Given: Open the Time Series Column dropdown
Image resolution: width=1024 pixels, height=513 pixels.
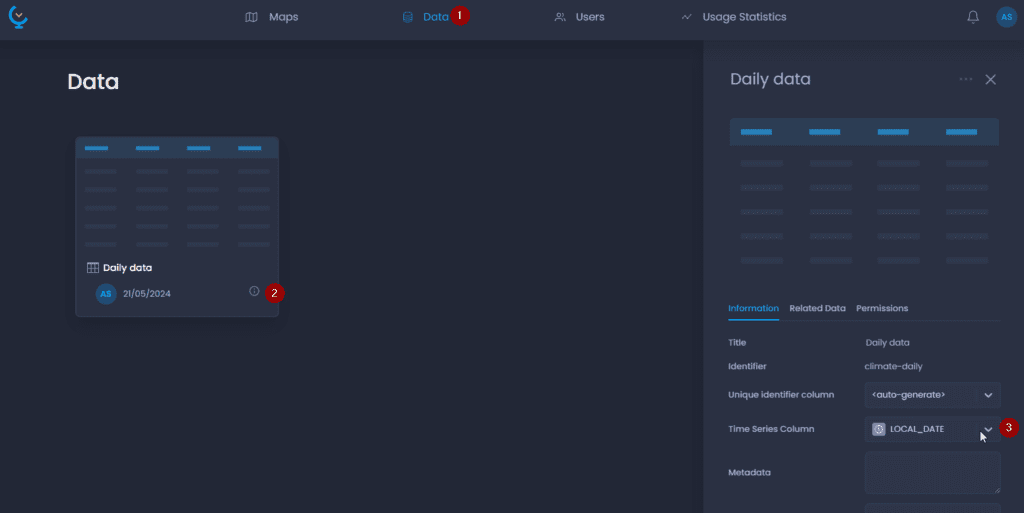Looking at the screenshot, I should 933,429.
